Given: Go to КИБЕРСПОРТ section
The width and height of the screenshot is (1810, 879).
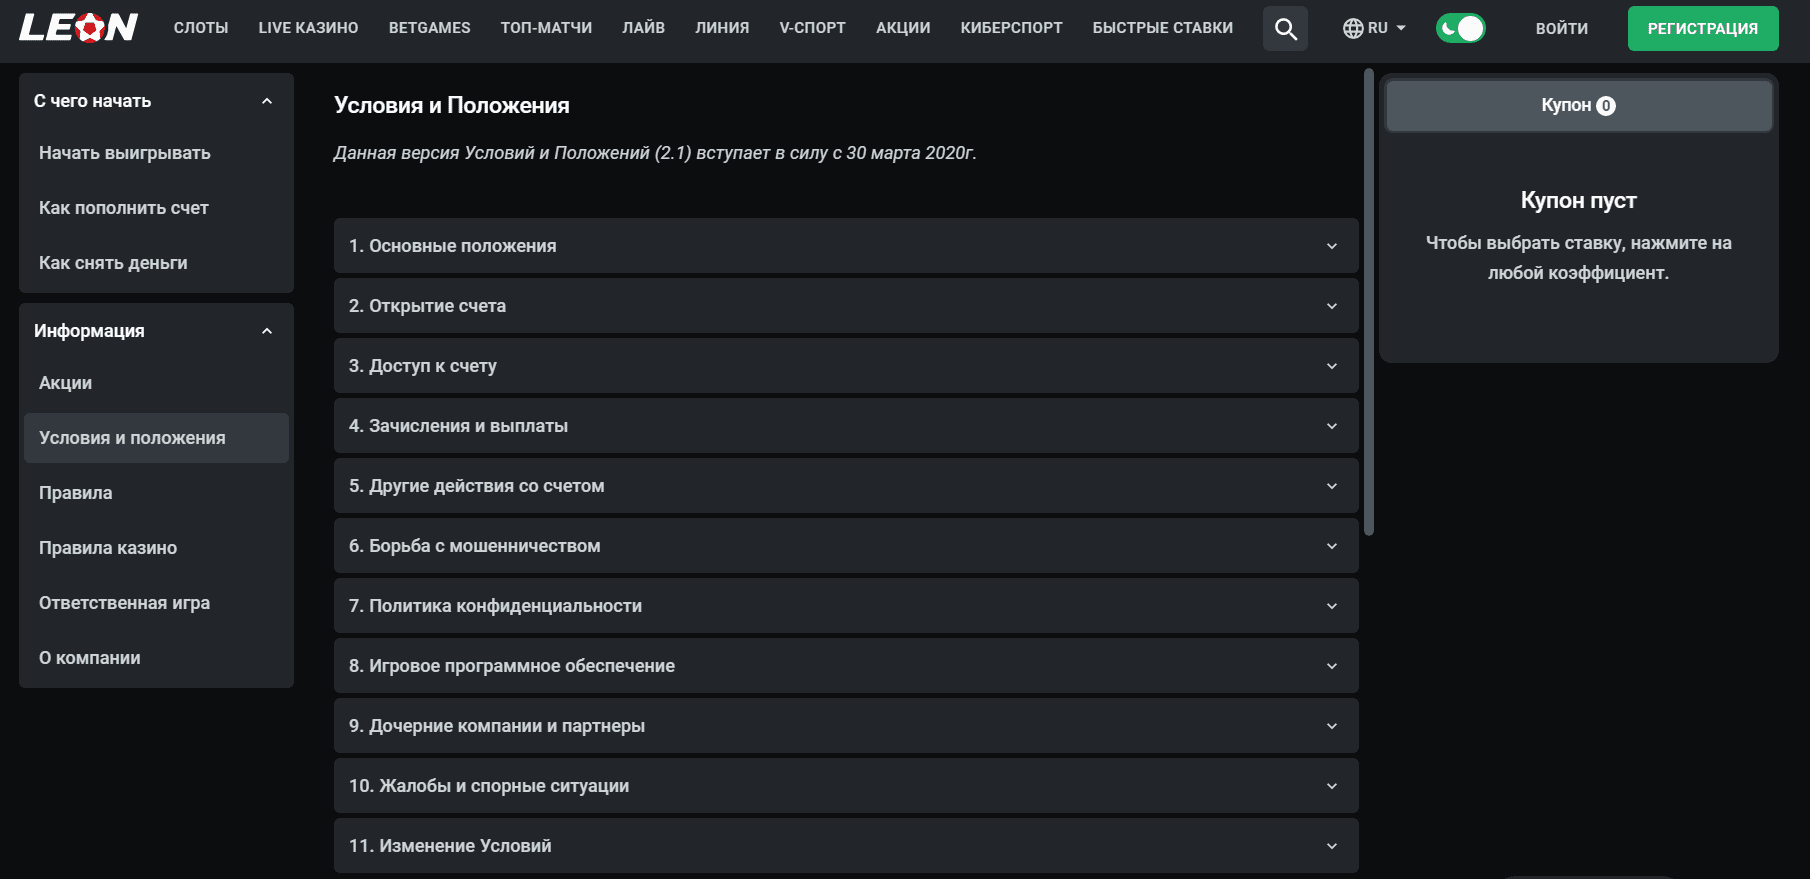Looking at the screenshot, I should [1011, 28].
